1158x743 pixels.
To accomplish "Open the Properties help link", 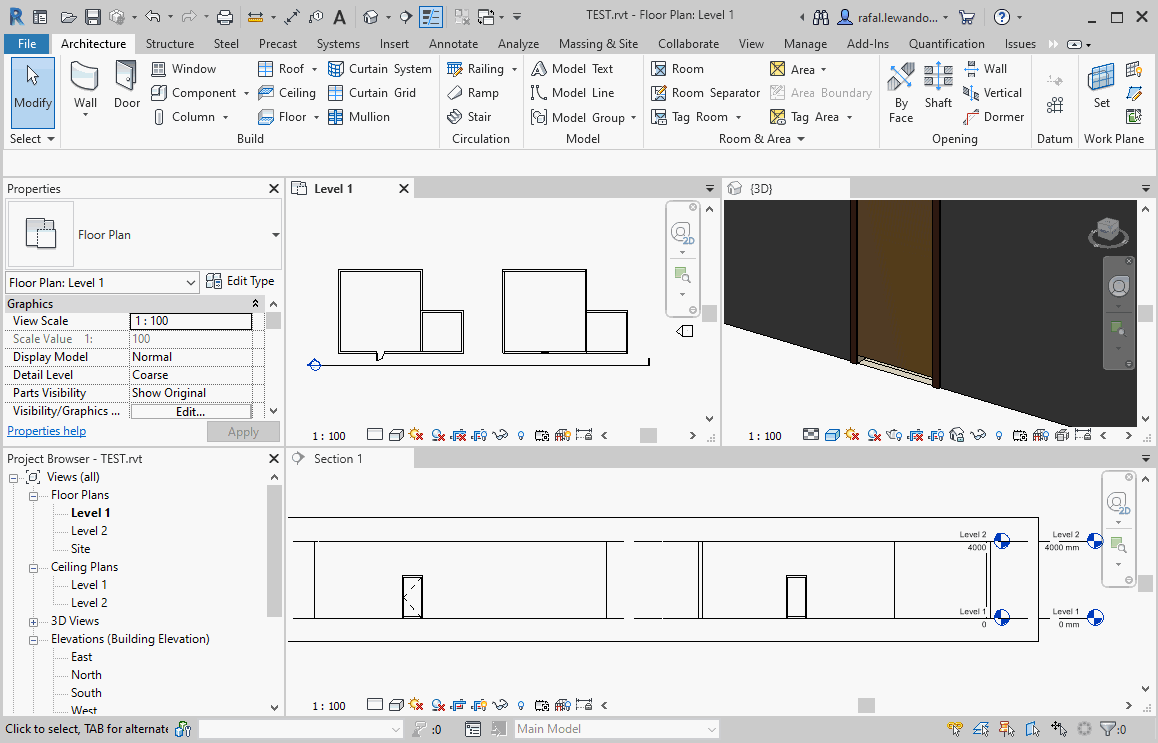I will coord(47,431).
